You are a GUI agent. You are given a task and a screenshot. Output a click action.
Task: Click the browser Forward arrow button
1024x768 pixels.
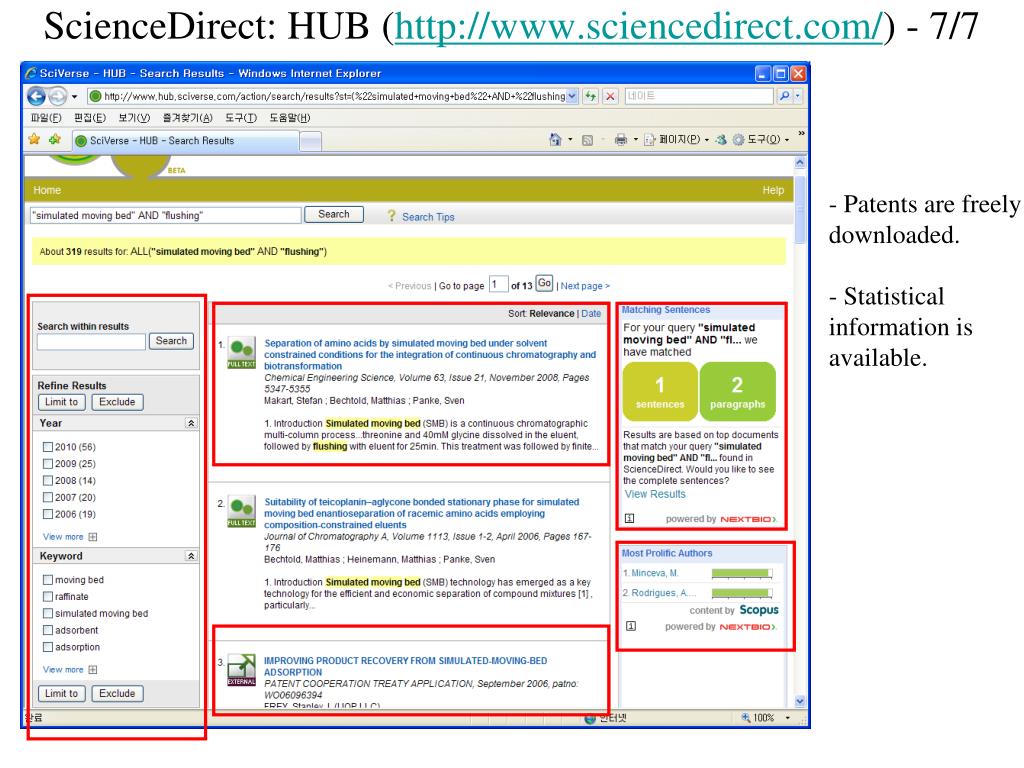57,97
